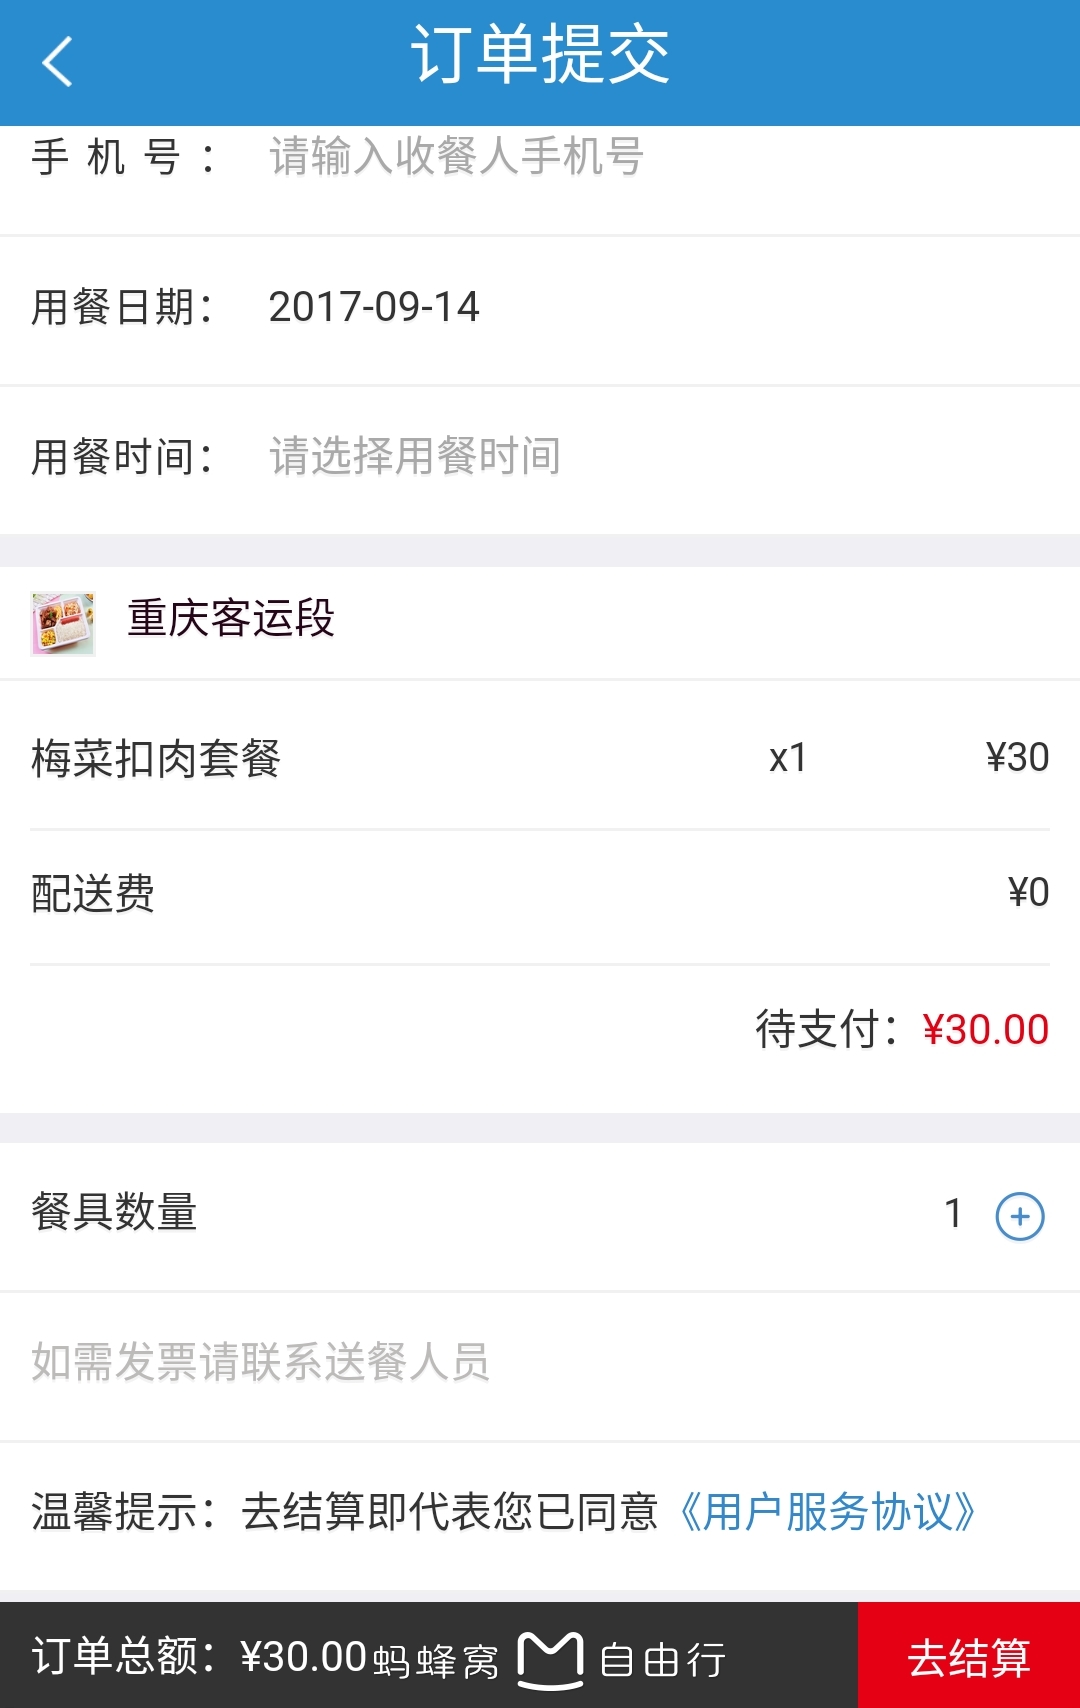Image resolution: width=1080 pixels, height=1708 pixels.
Task: Tap the 订单提交 page title
Action: (540, 55)
